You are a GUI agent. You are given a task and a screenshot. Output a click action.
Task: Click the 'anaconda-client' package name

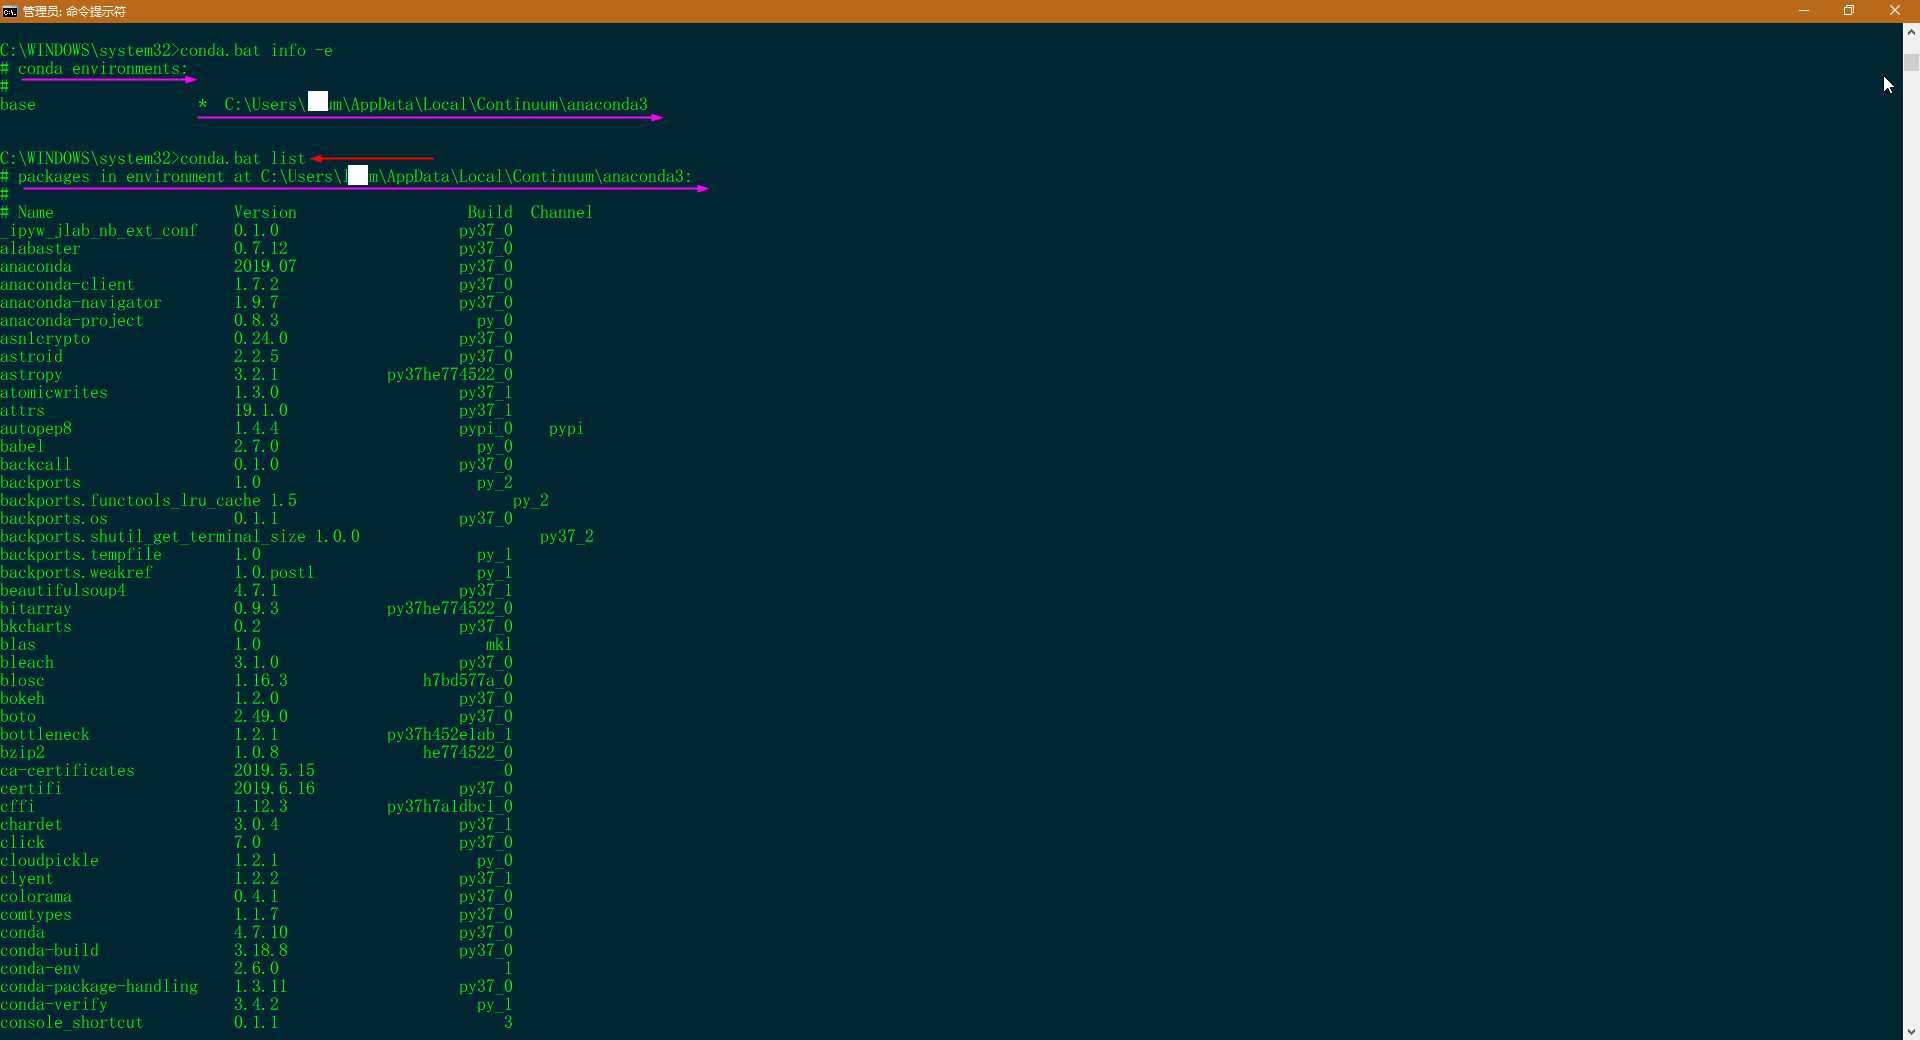point(67,284)
